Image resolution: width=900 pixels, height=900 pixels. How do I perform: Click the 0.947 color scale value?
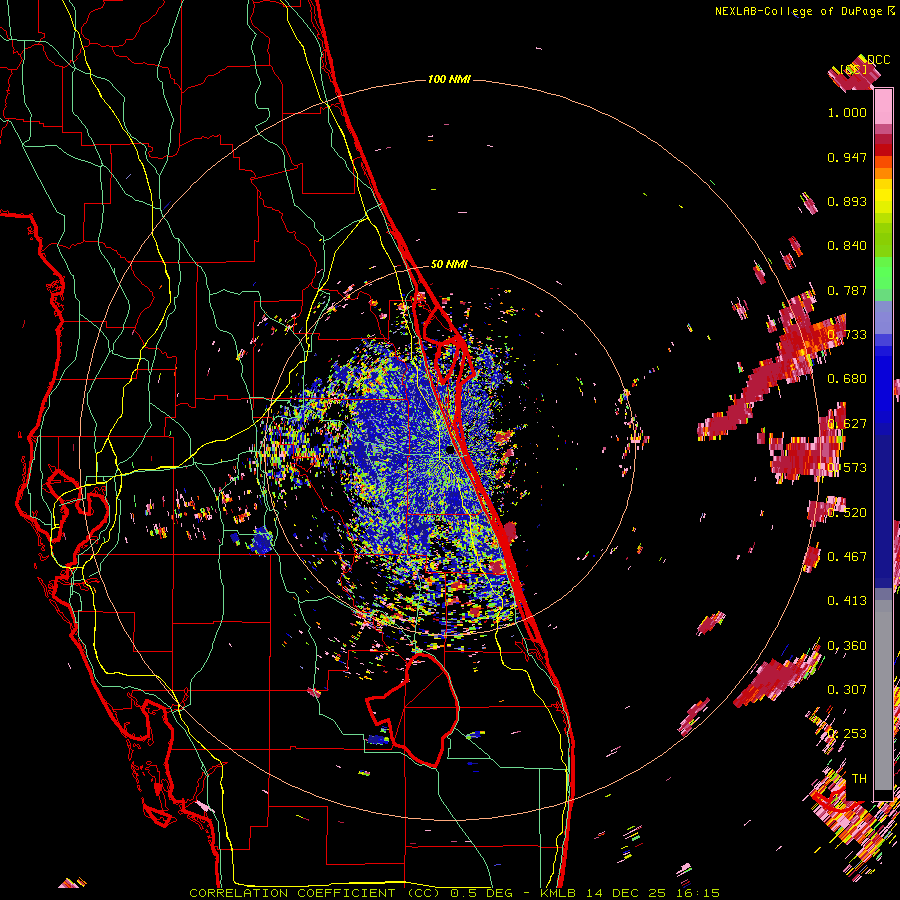(847, 157)
